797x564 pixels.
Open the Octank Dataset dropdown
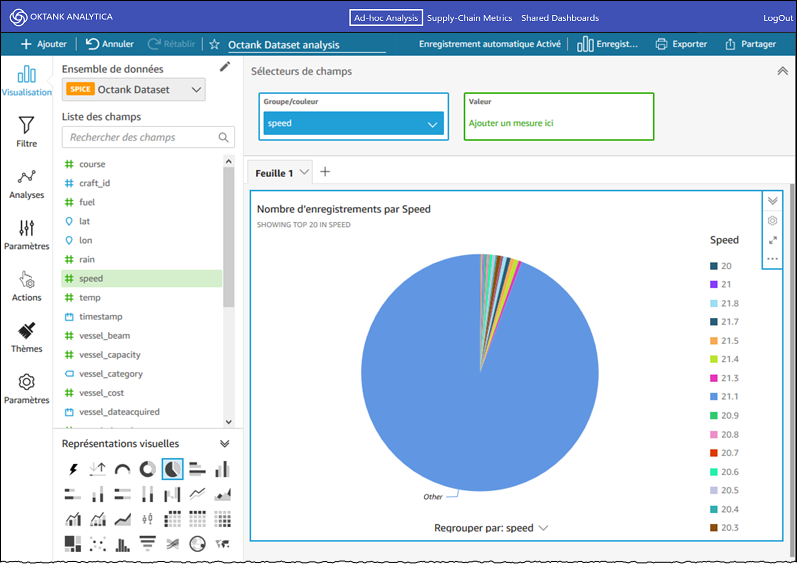134,89
